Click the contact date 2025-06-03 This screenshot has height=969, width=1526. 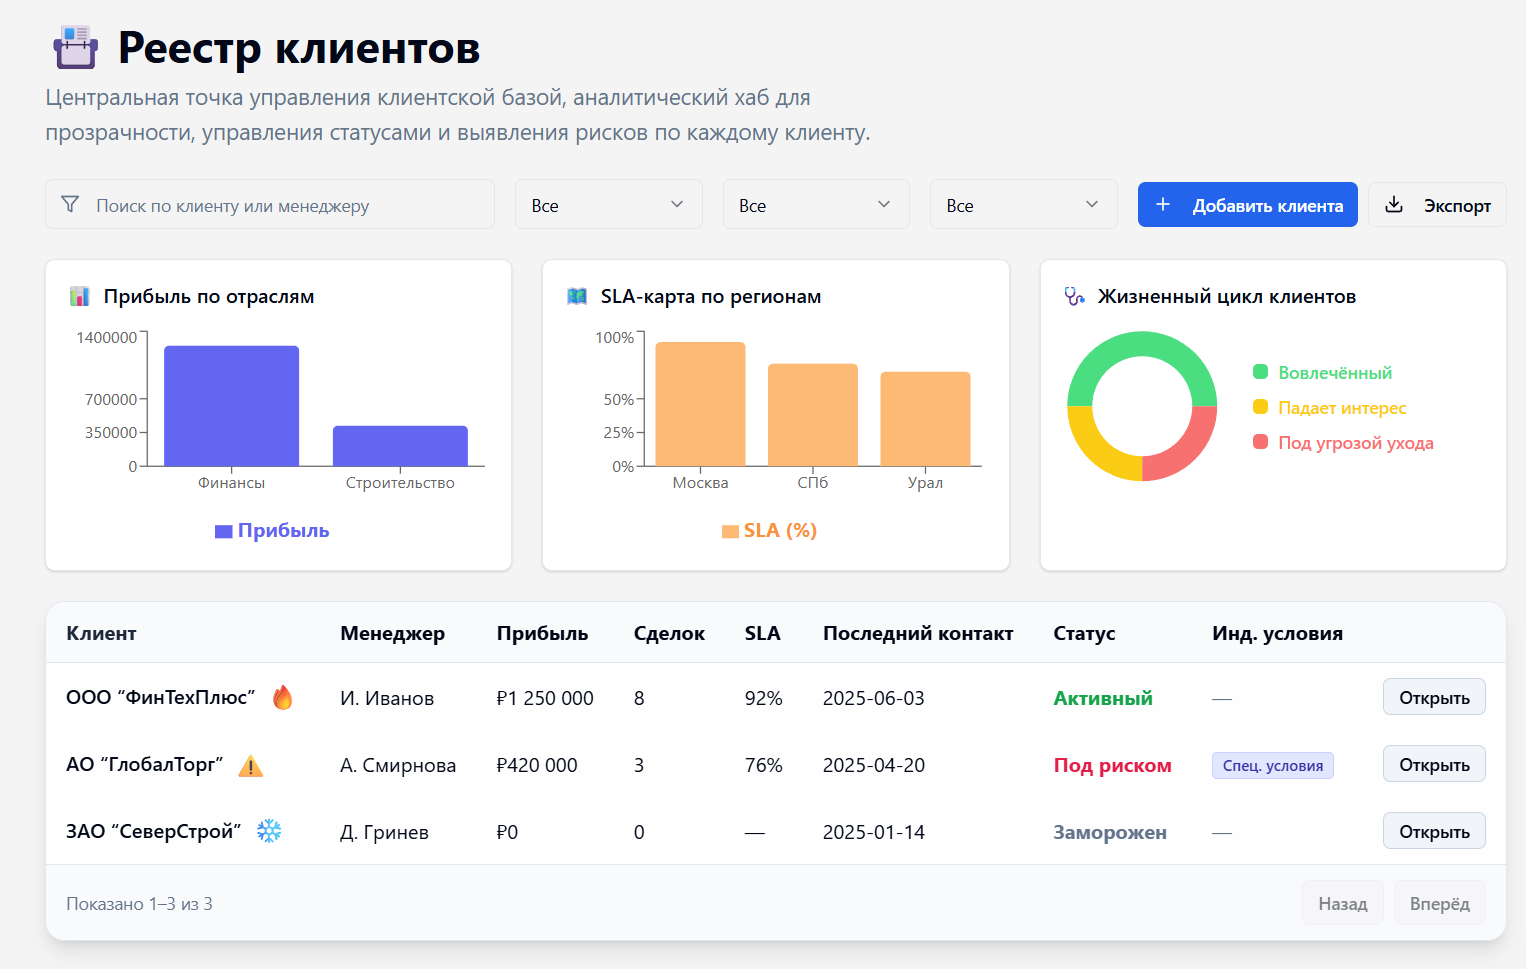point(874,698)
